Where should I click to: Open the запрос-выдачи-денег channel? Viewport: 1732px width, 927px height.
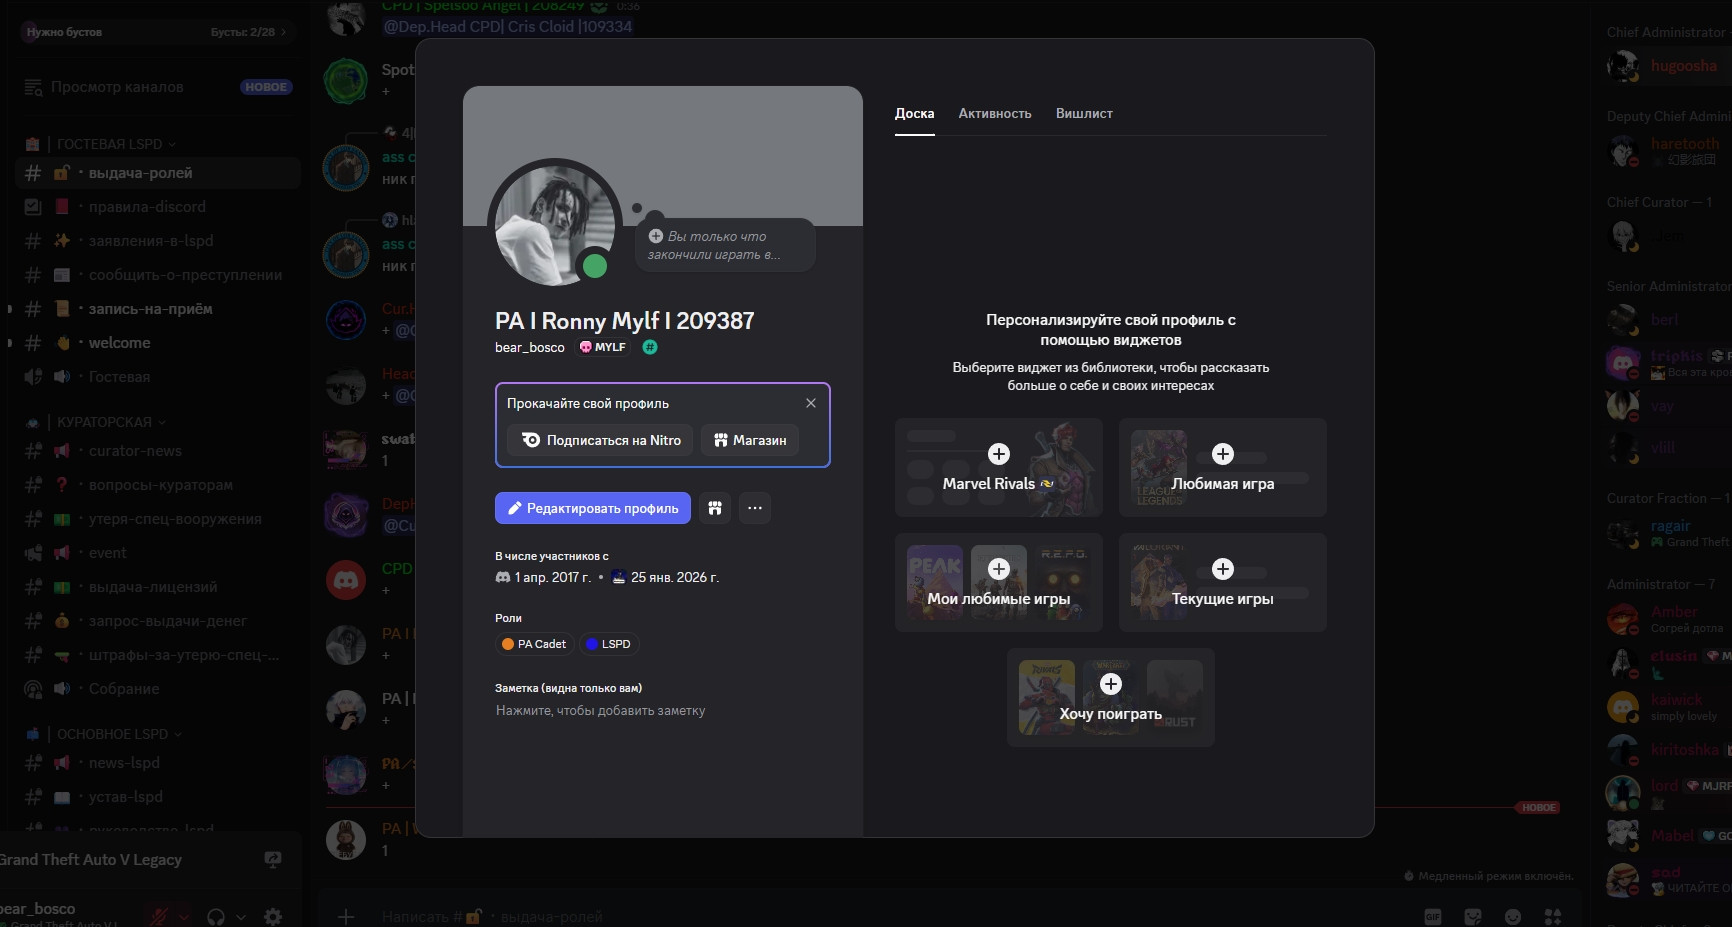(x=158, y=621)
